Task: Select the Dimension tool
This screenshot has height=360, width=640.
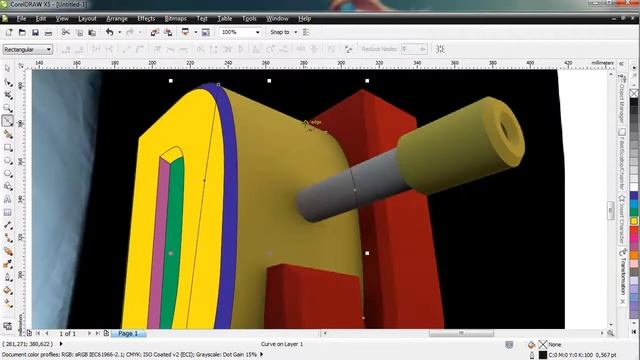Action: (7, 225)
